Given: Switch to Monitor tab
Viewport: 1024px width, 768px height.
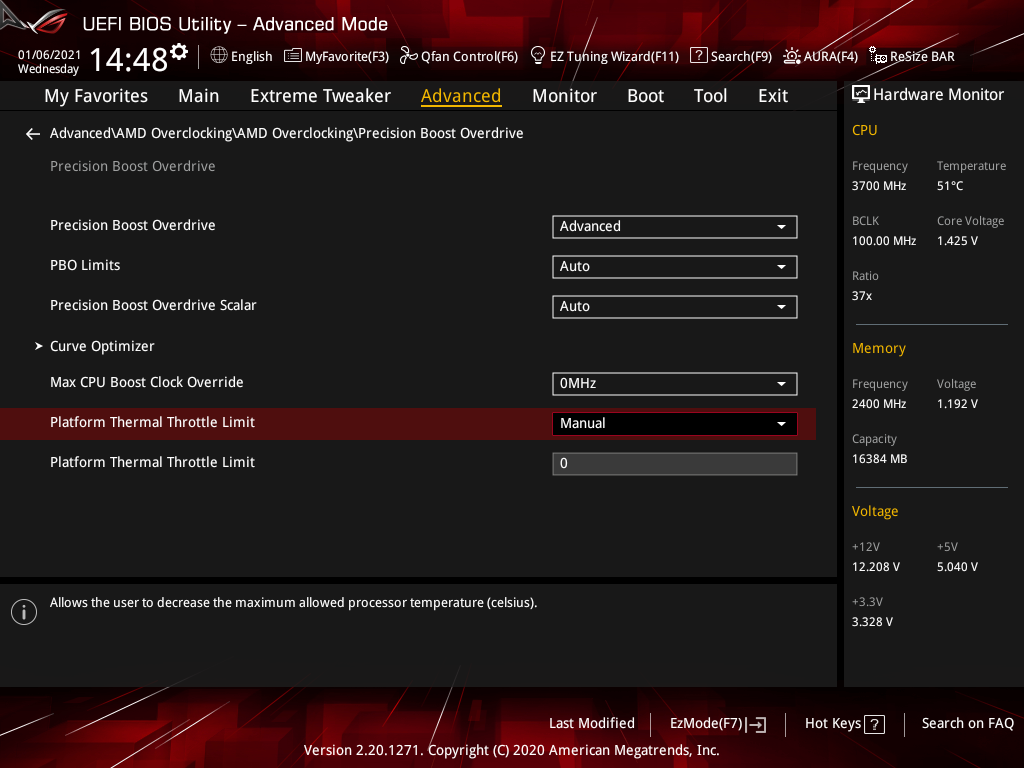Looking at the screenshot, I should point(564,96).
